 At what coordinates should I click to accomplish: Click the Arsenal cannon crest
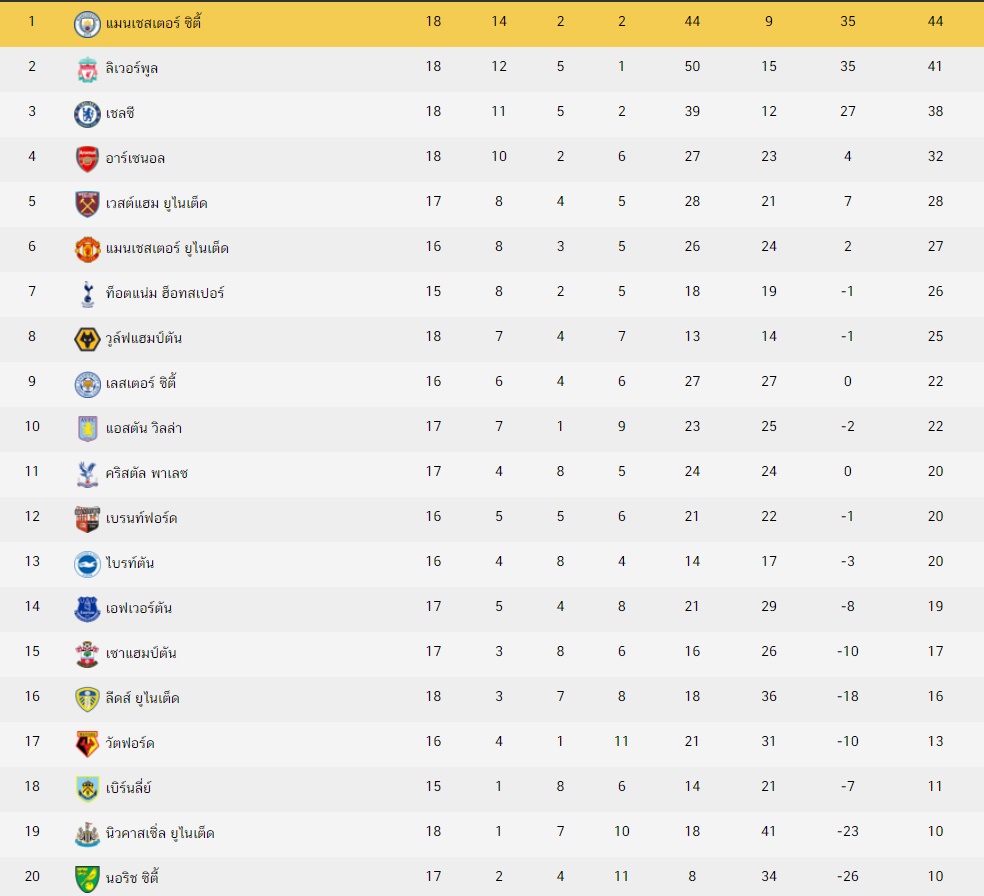pos(87,159)
